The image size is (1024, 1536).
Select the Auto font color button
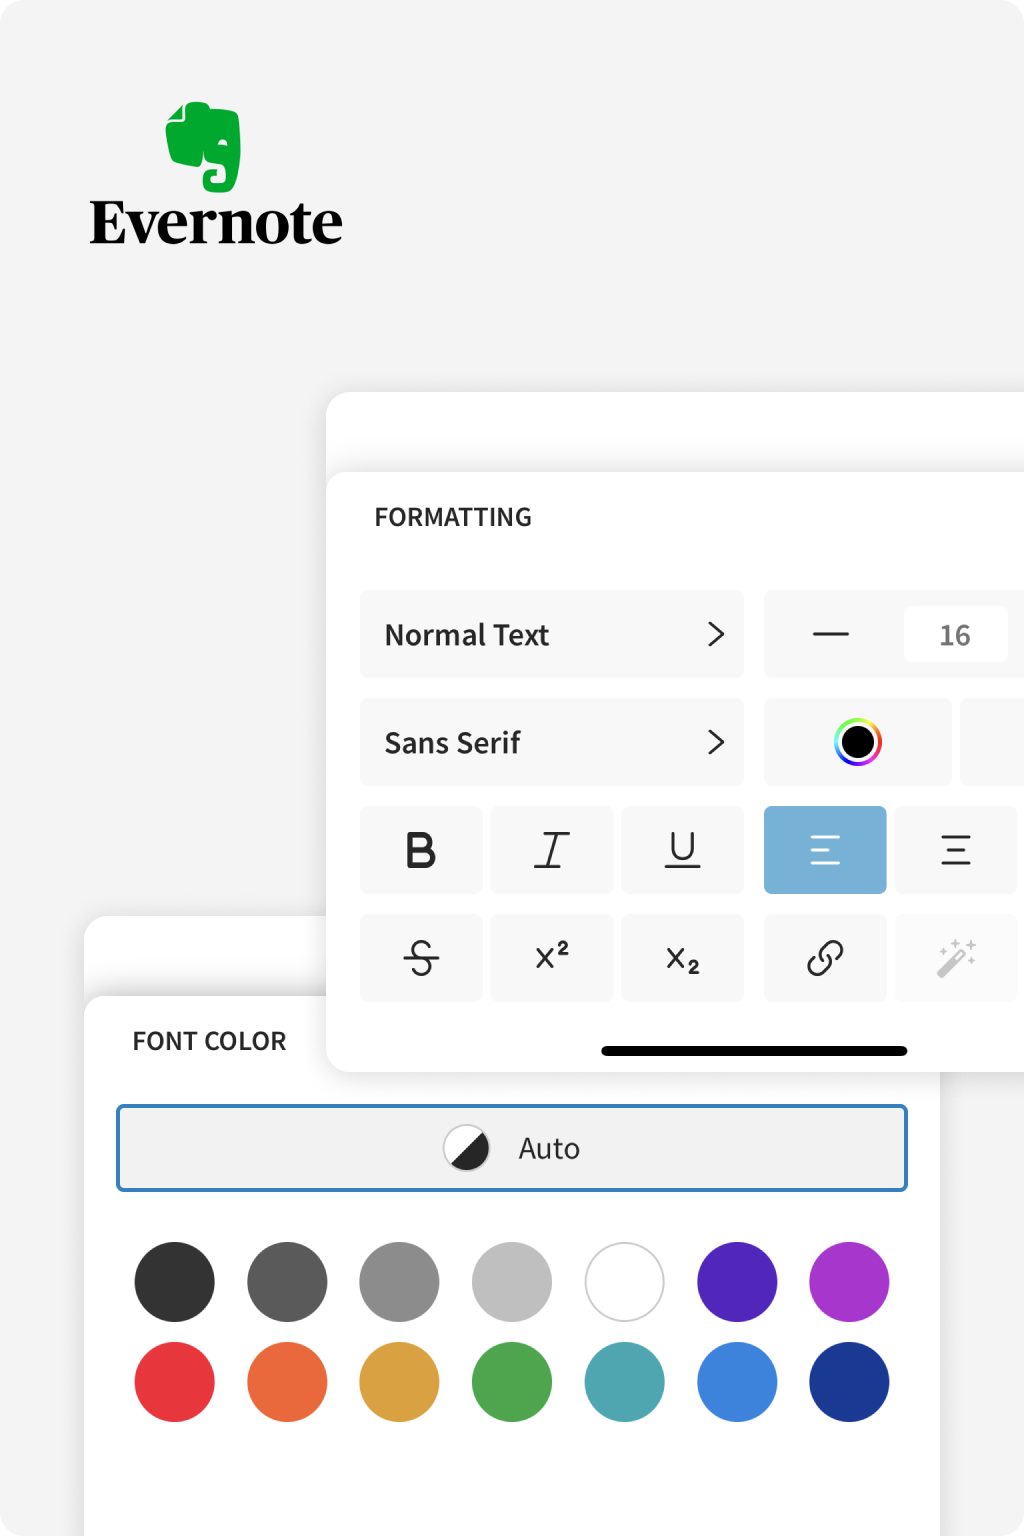512,1148
